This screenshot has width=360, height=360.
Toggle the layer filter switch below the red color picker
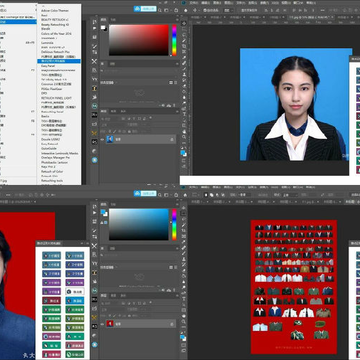151,118
